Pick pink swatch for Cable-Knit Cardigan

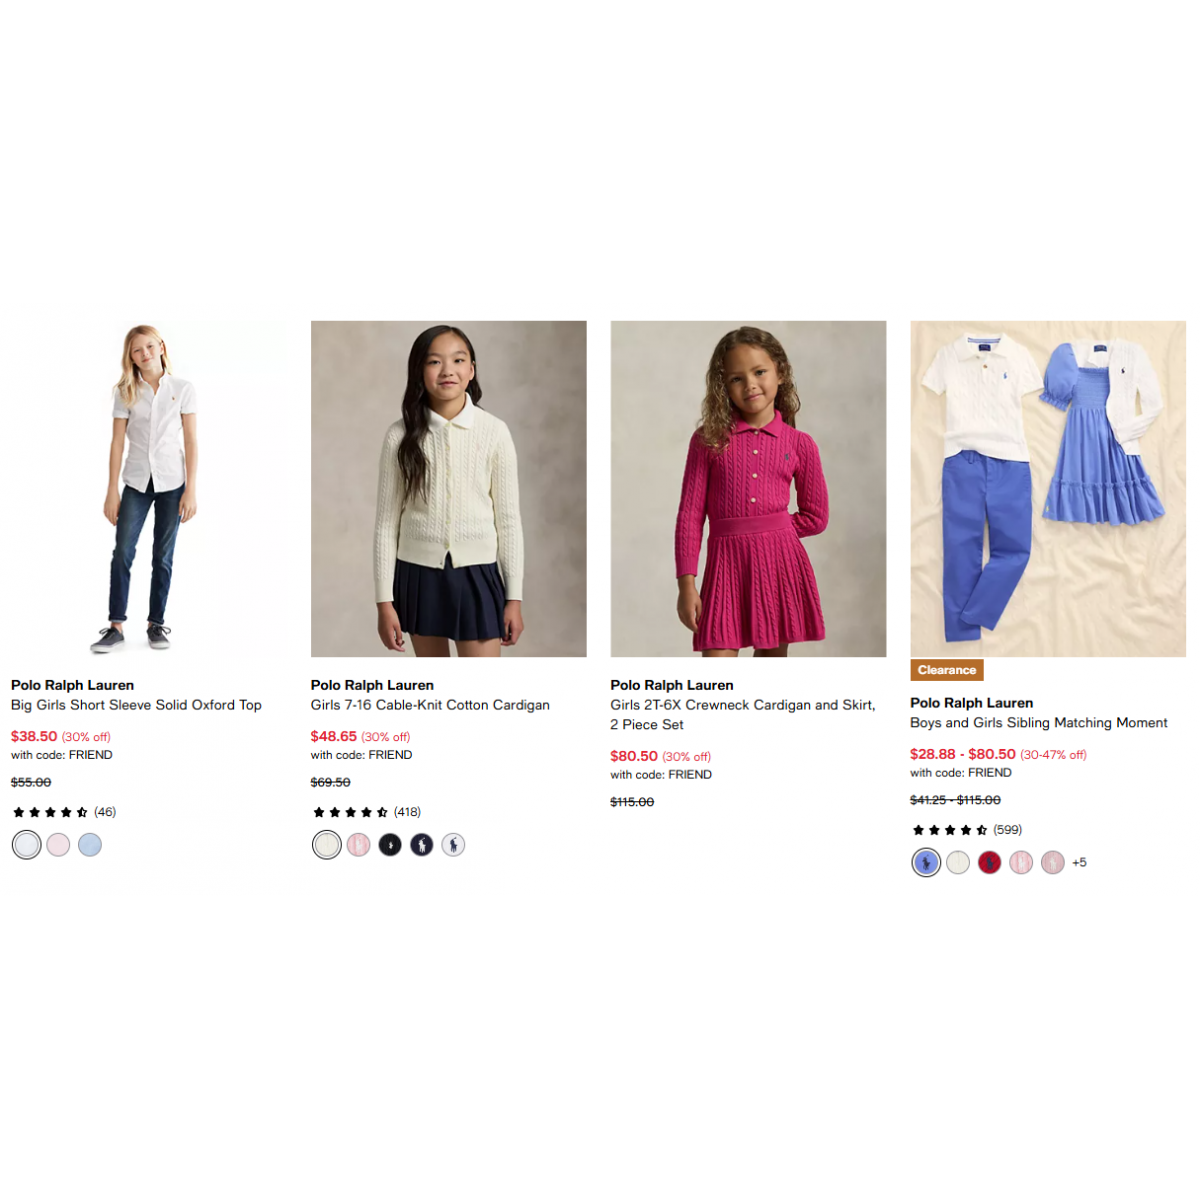pos(358,845)
